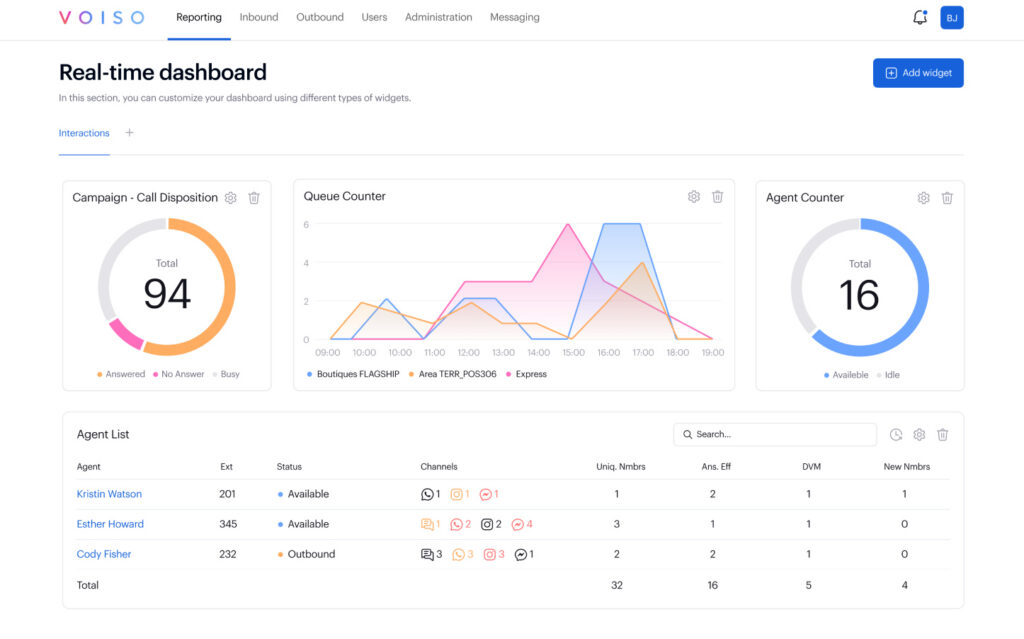Viewport: 1024px width, 639px height.
Task: Open Agent List settings gear
Action: (919, 434)
